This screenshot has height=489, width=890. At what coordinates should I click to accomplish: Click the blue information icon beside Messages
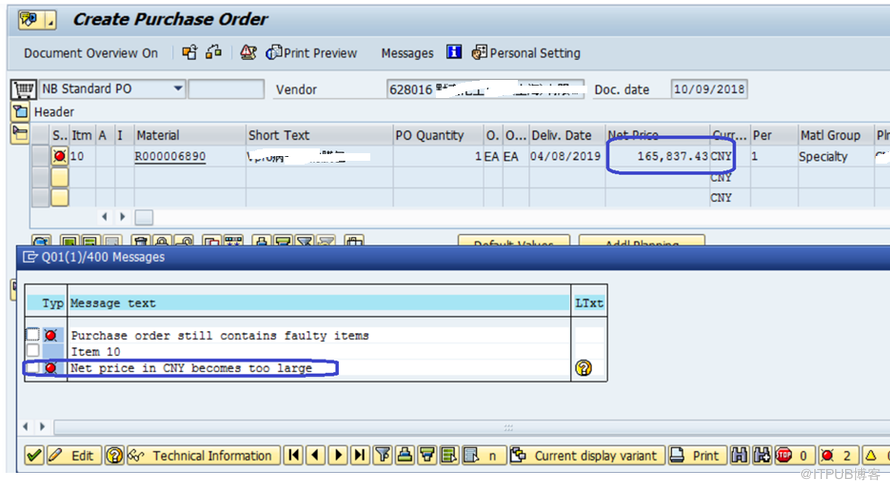pyautogui.click(x=454, y=52)
